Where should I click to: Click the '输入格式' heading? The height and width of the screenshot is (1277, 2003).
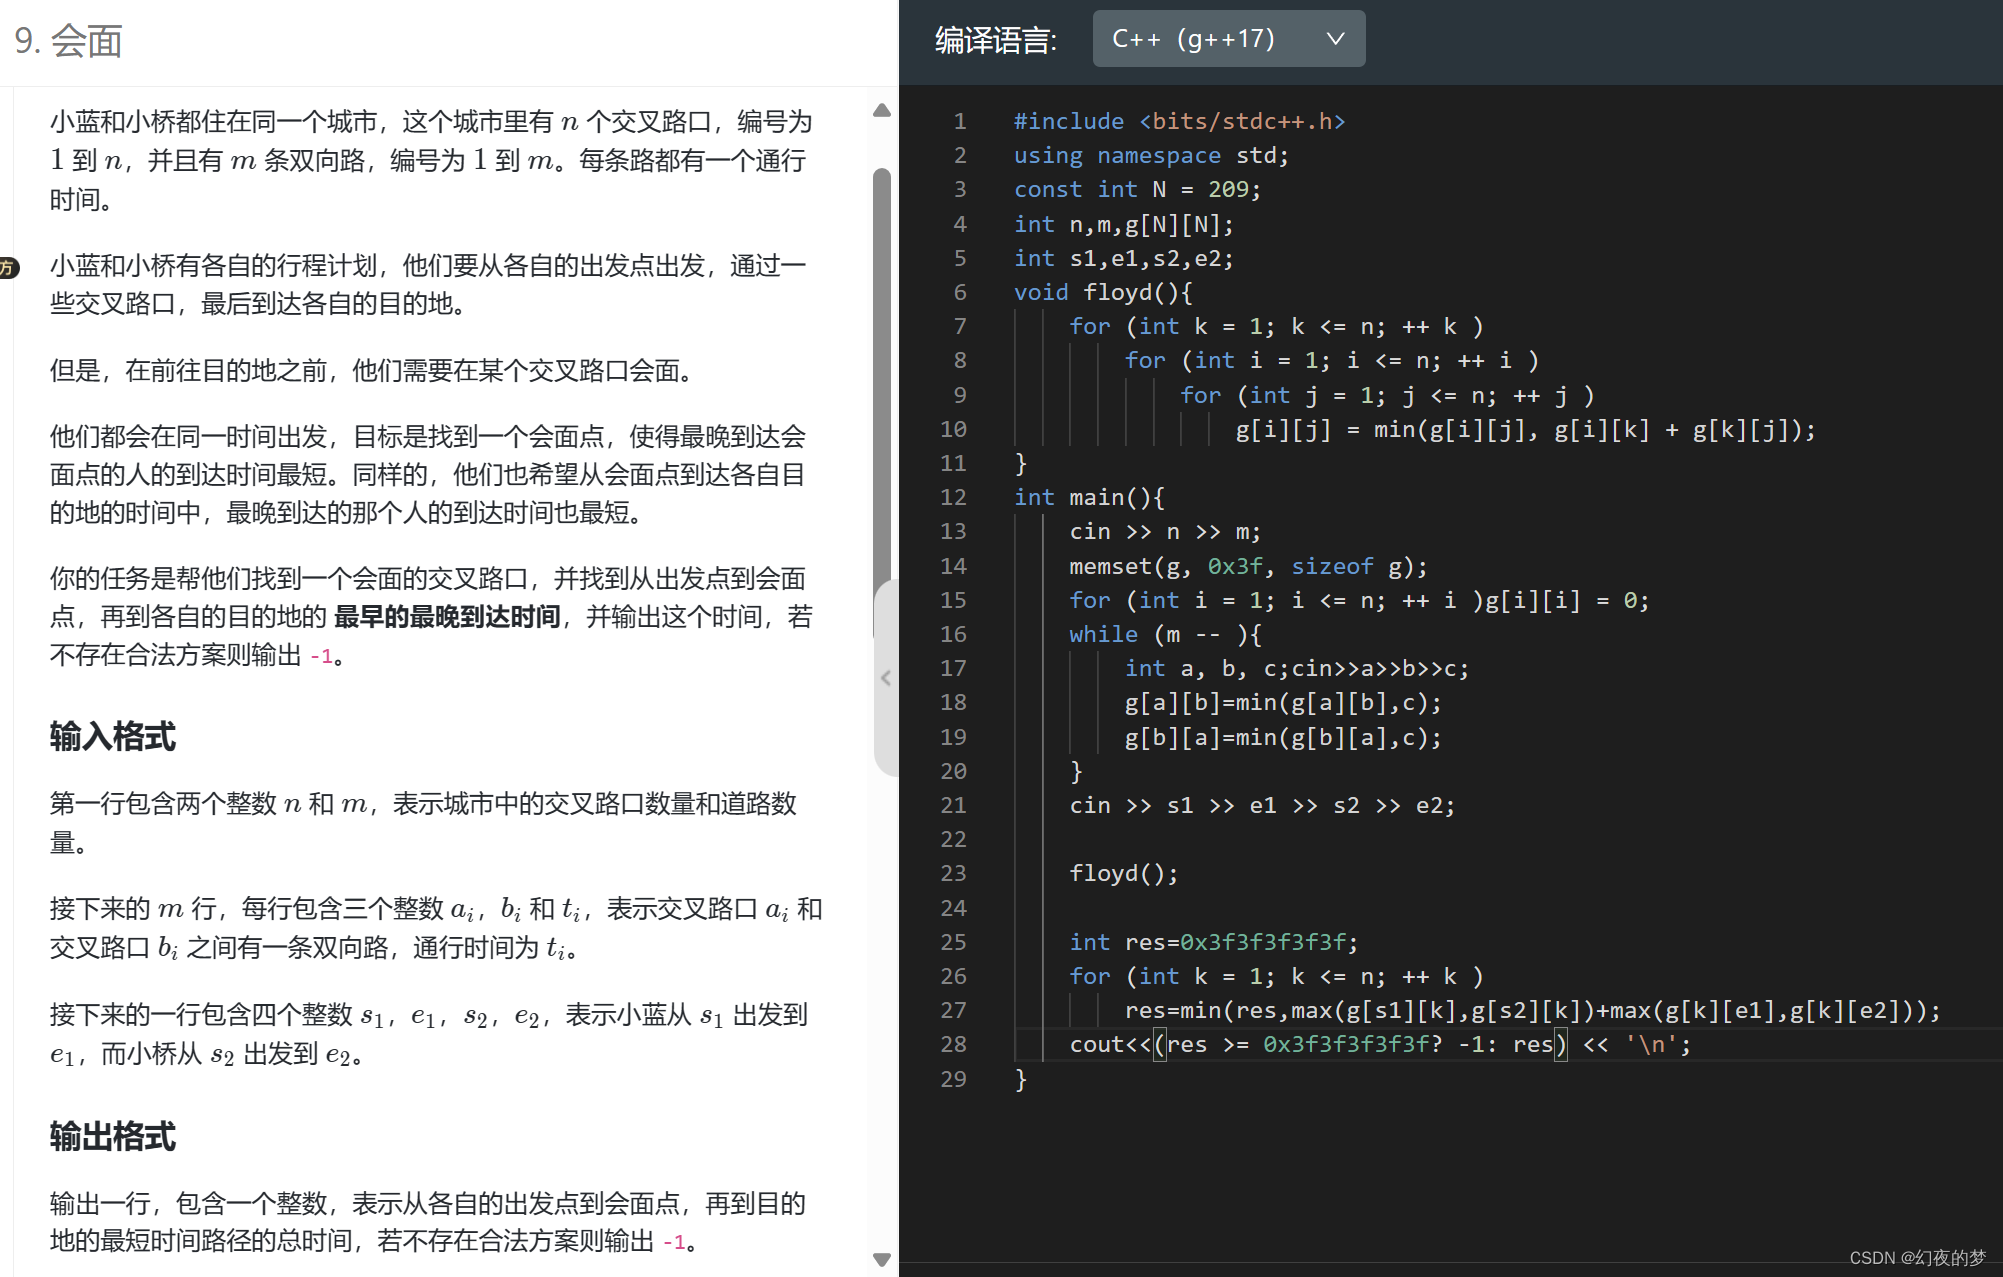coord(113,737)
